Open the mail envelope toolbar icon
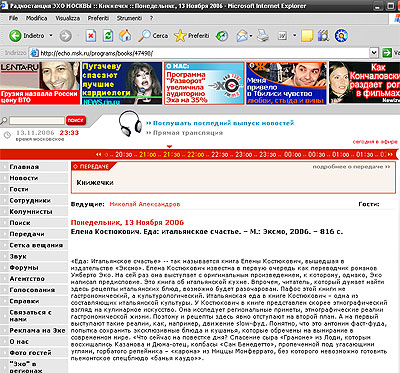This screenshot has width=400, height=373. (x=242, y=36)
